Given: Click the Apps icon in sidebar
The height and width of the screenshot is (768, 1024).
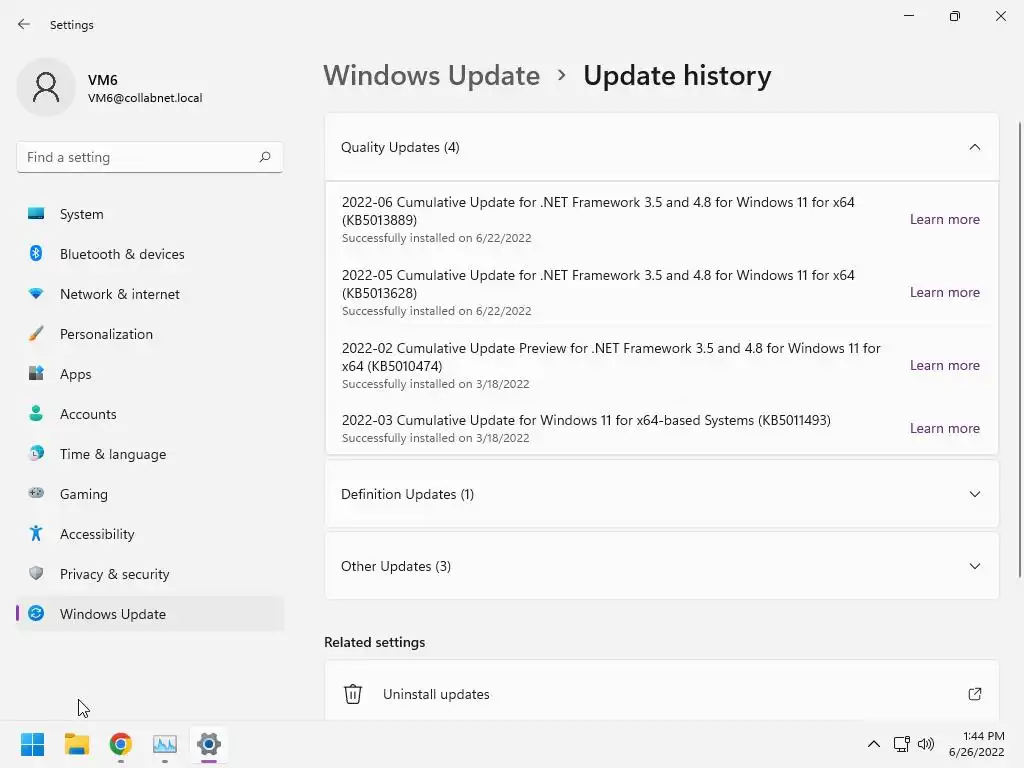Looking at the screenshot, I should [x=36, y=374].
